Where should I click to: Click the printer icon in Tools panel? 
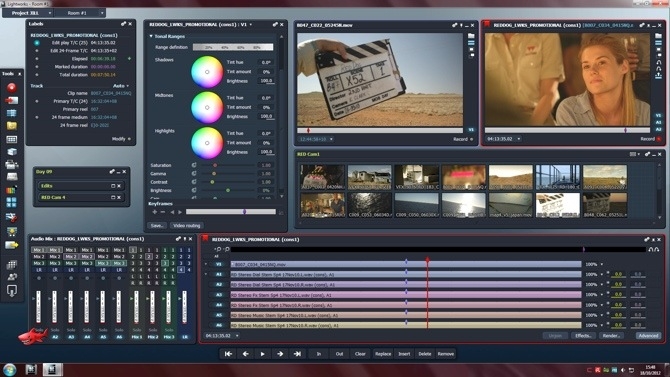tap(12, 165)
